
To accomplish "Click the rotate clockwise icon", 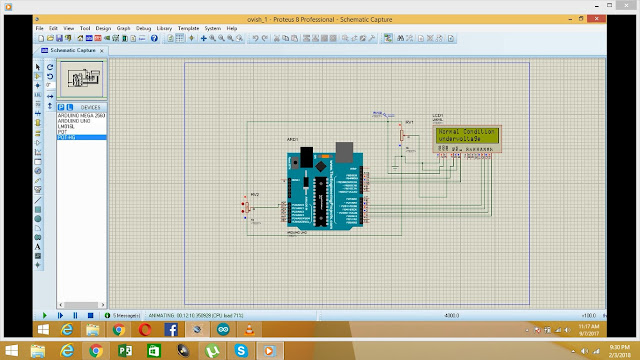I will (50, 67).
